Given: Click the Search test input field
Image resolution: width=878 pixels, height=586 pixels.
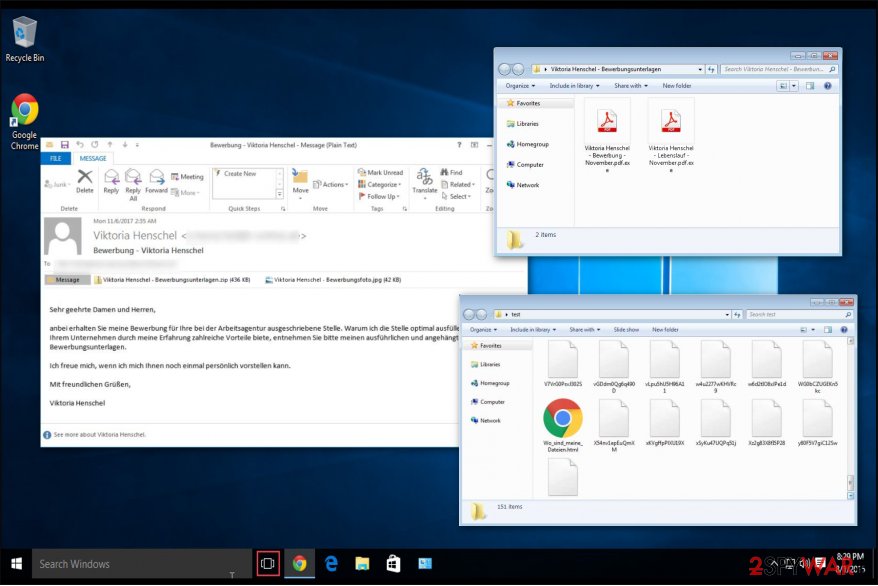Looking at the screenshot, I should (x=800, y=315).
